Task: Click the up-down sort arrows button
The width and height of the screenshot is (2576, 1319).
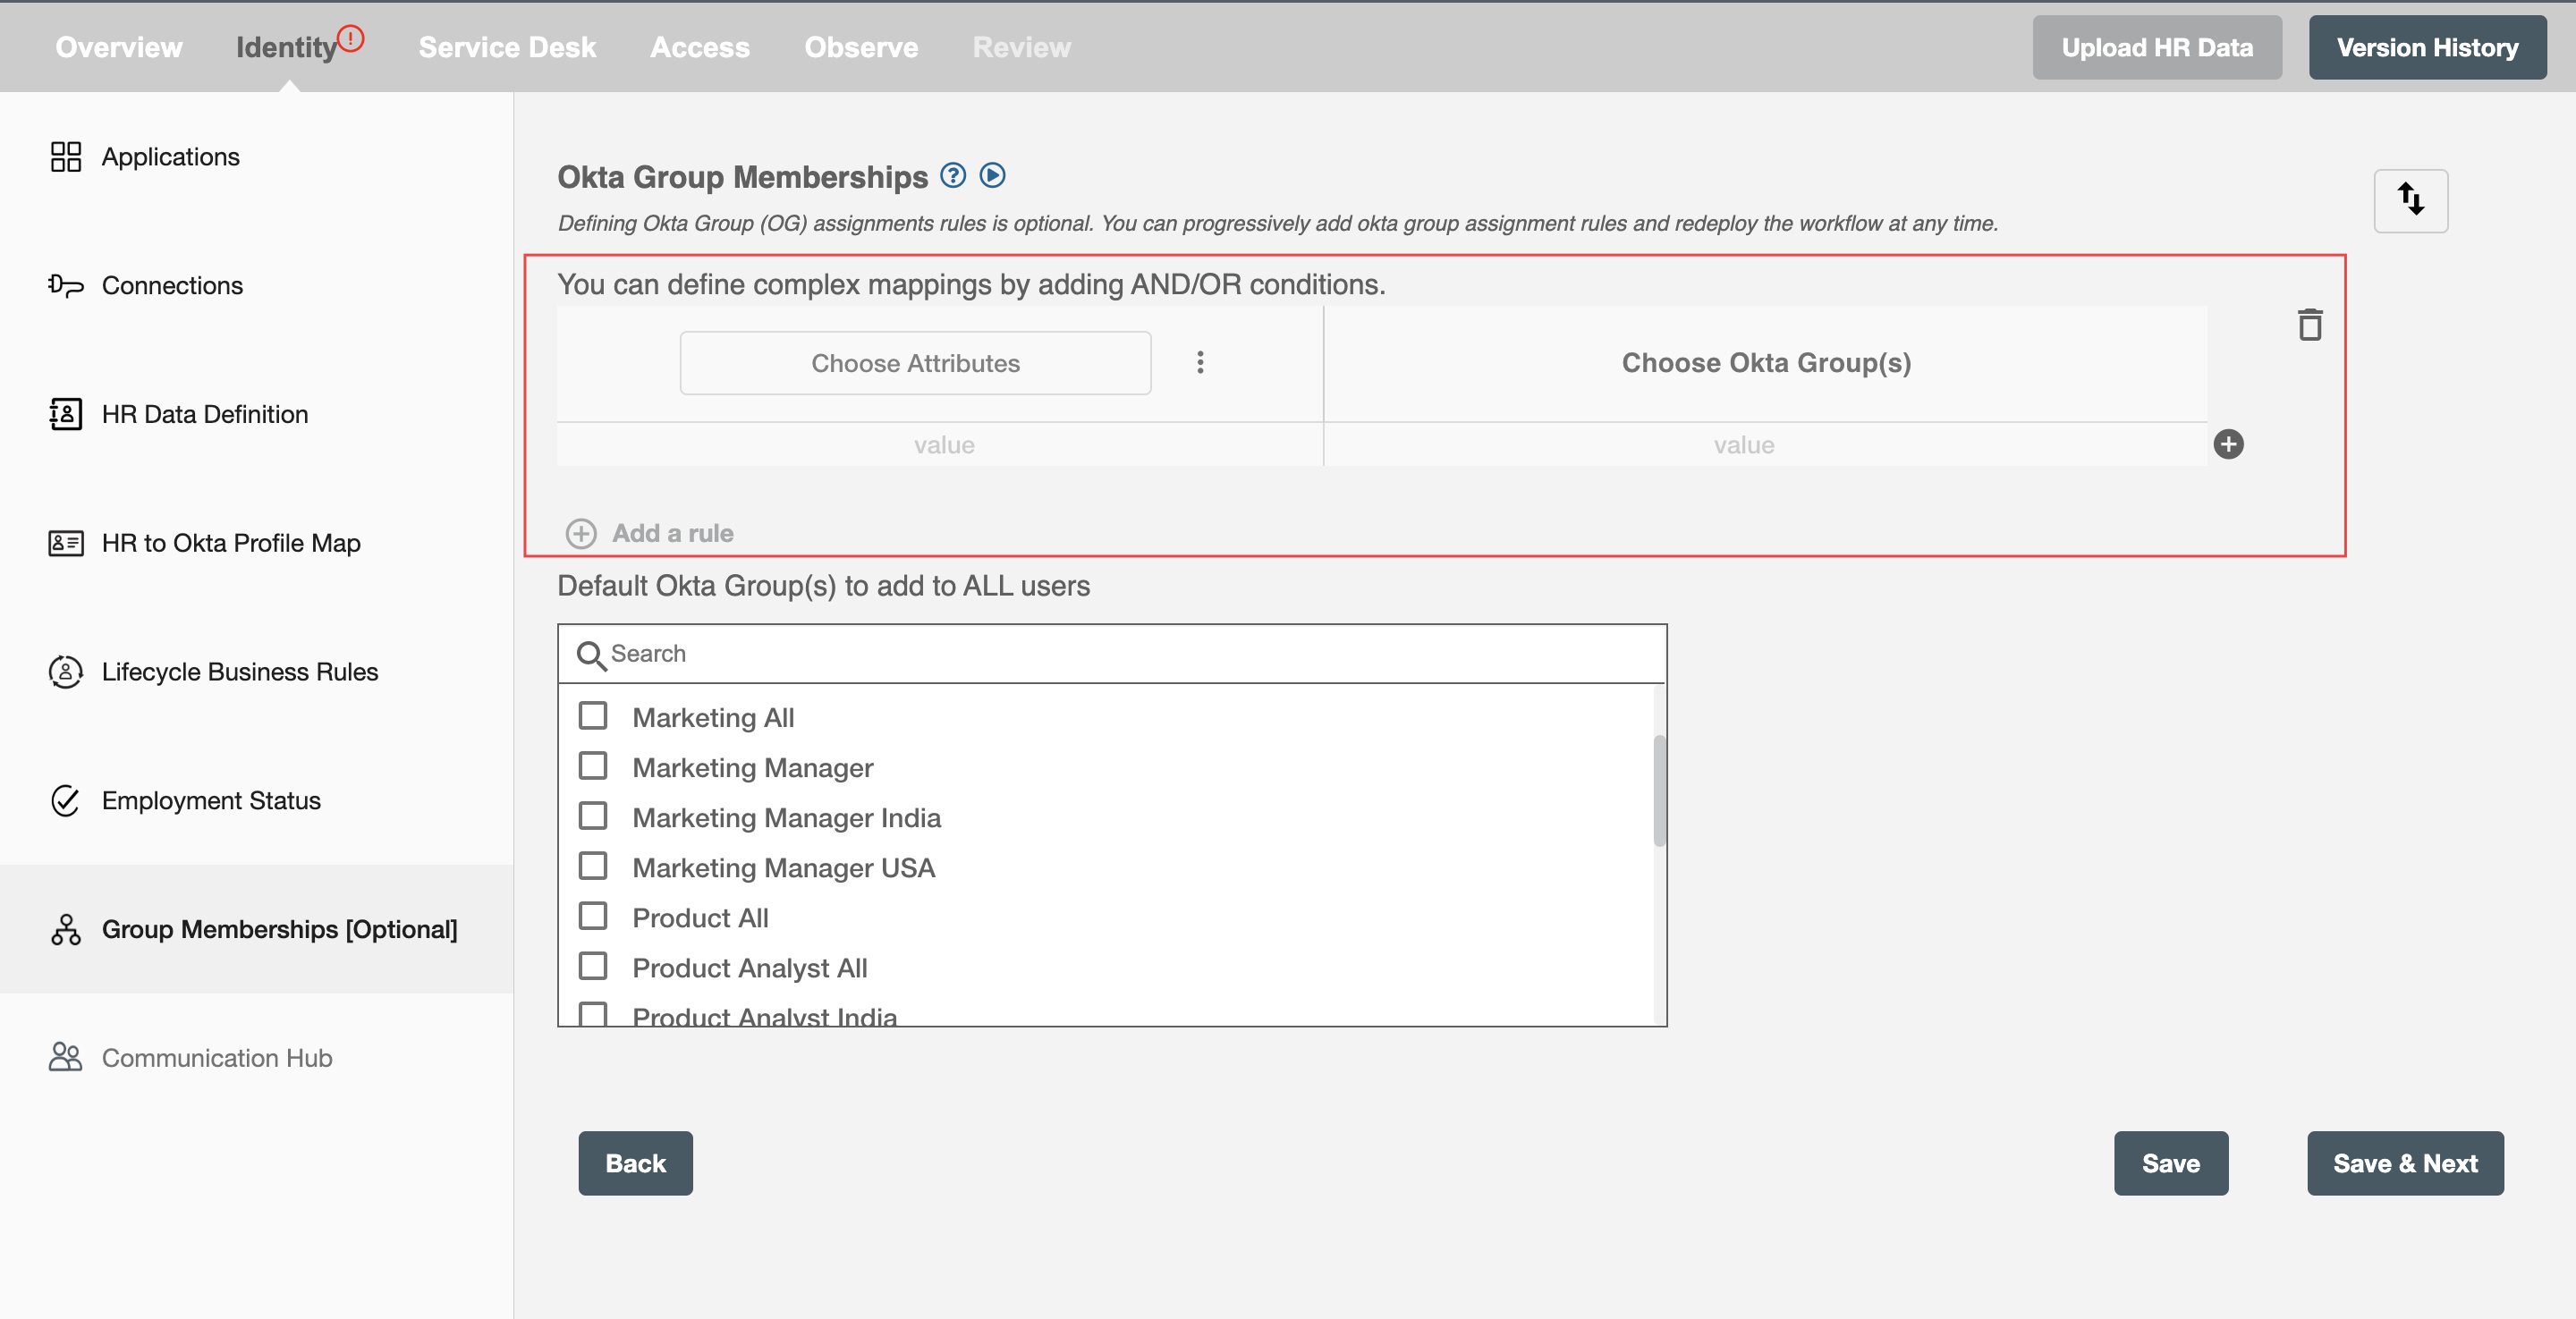Action: point(2411,200)
